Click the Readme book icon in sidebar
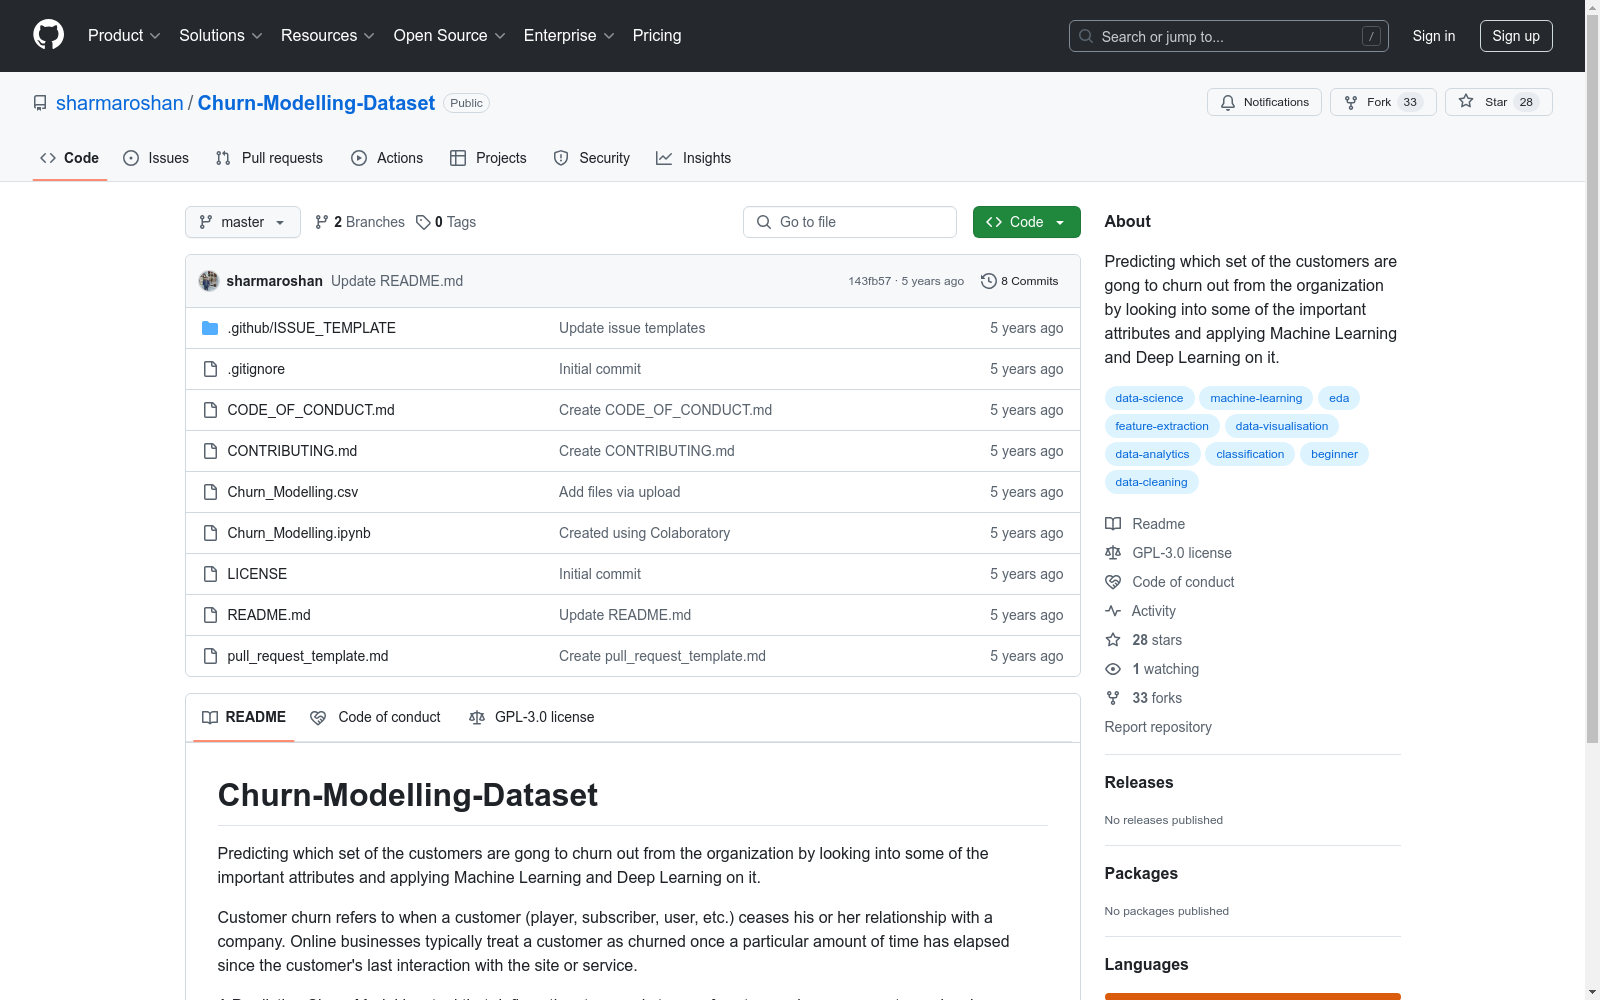This screenshot has height=1000, width=1600. click(x=1112, y=523)
